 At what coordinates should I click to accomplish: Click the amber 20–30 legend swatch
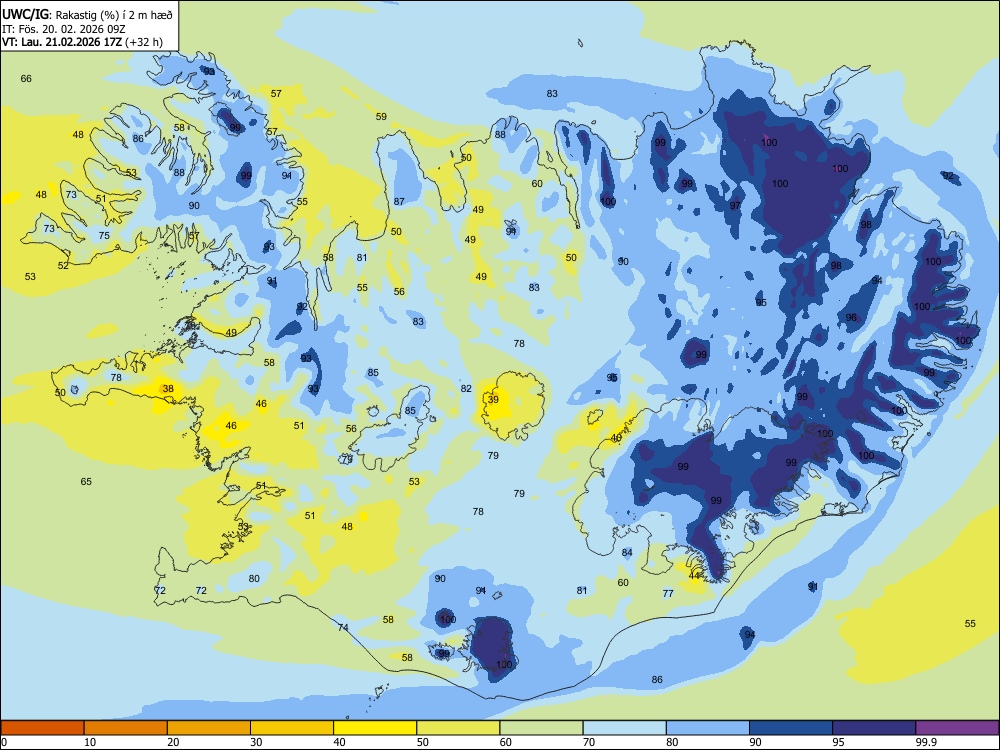[209, 728]
